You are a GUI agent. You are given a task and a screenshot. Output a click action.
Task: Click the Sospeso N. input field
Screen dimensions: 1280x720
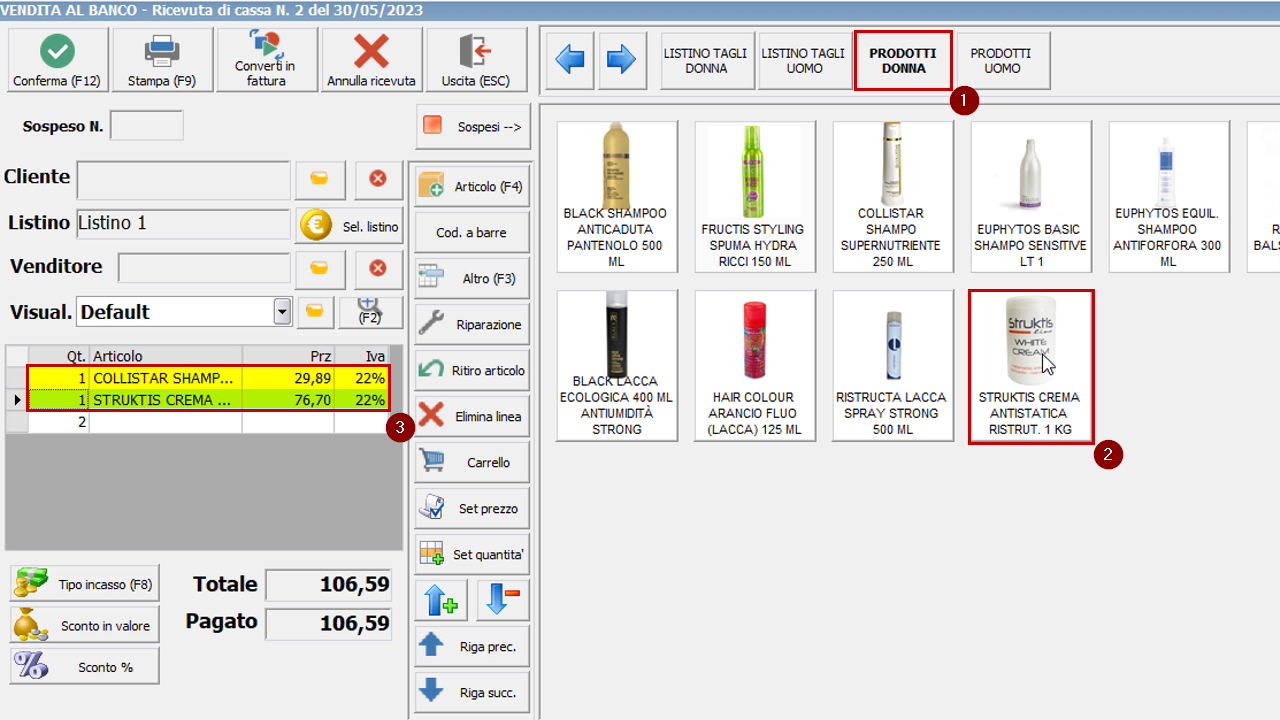point(147,126)
